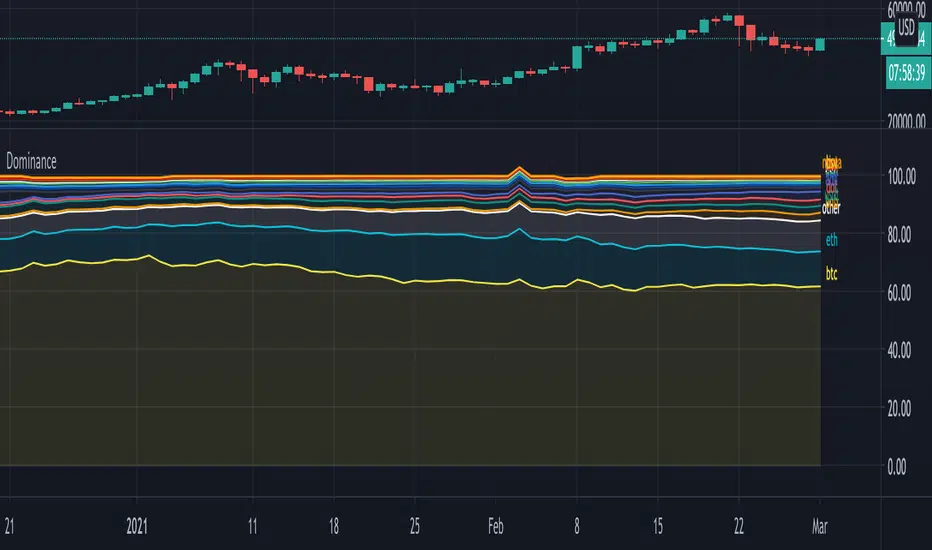This screenshot has height=550, width=932.
Task: Click the 07:58:39 countdown label
Action: (x=906, y=73)
